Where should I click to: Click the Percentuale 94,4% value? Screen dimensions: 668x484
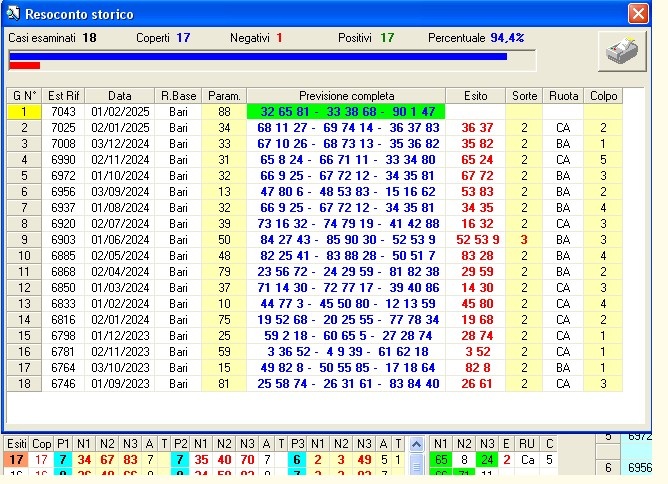coord(507,37)
